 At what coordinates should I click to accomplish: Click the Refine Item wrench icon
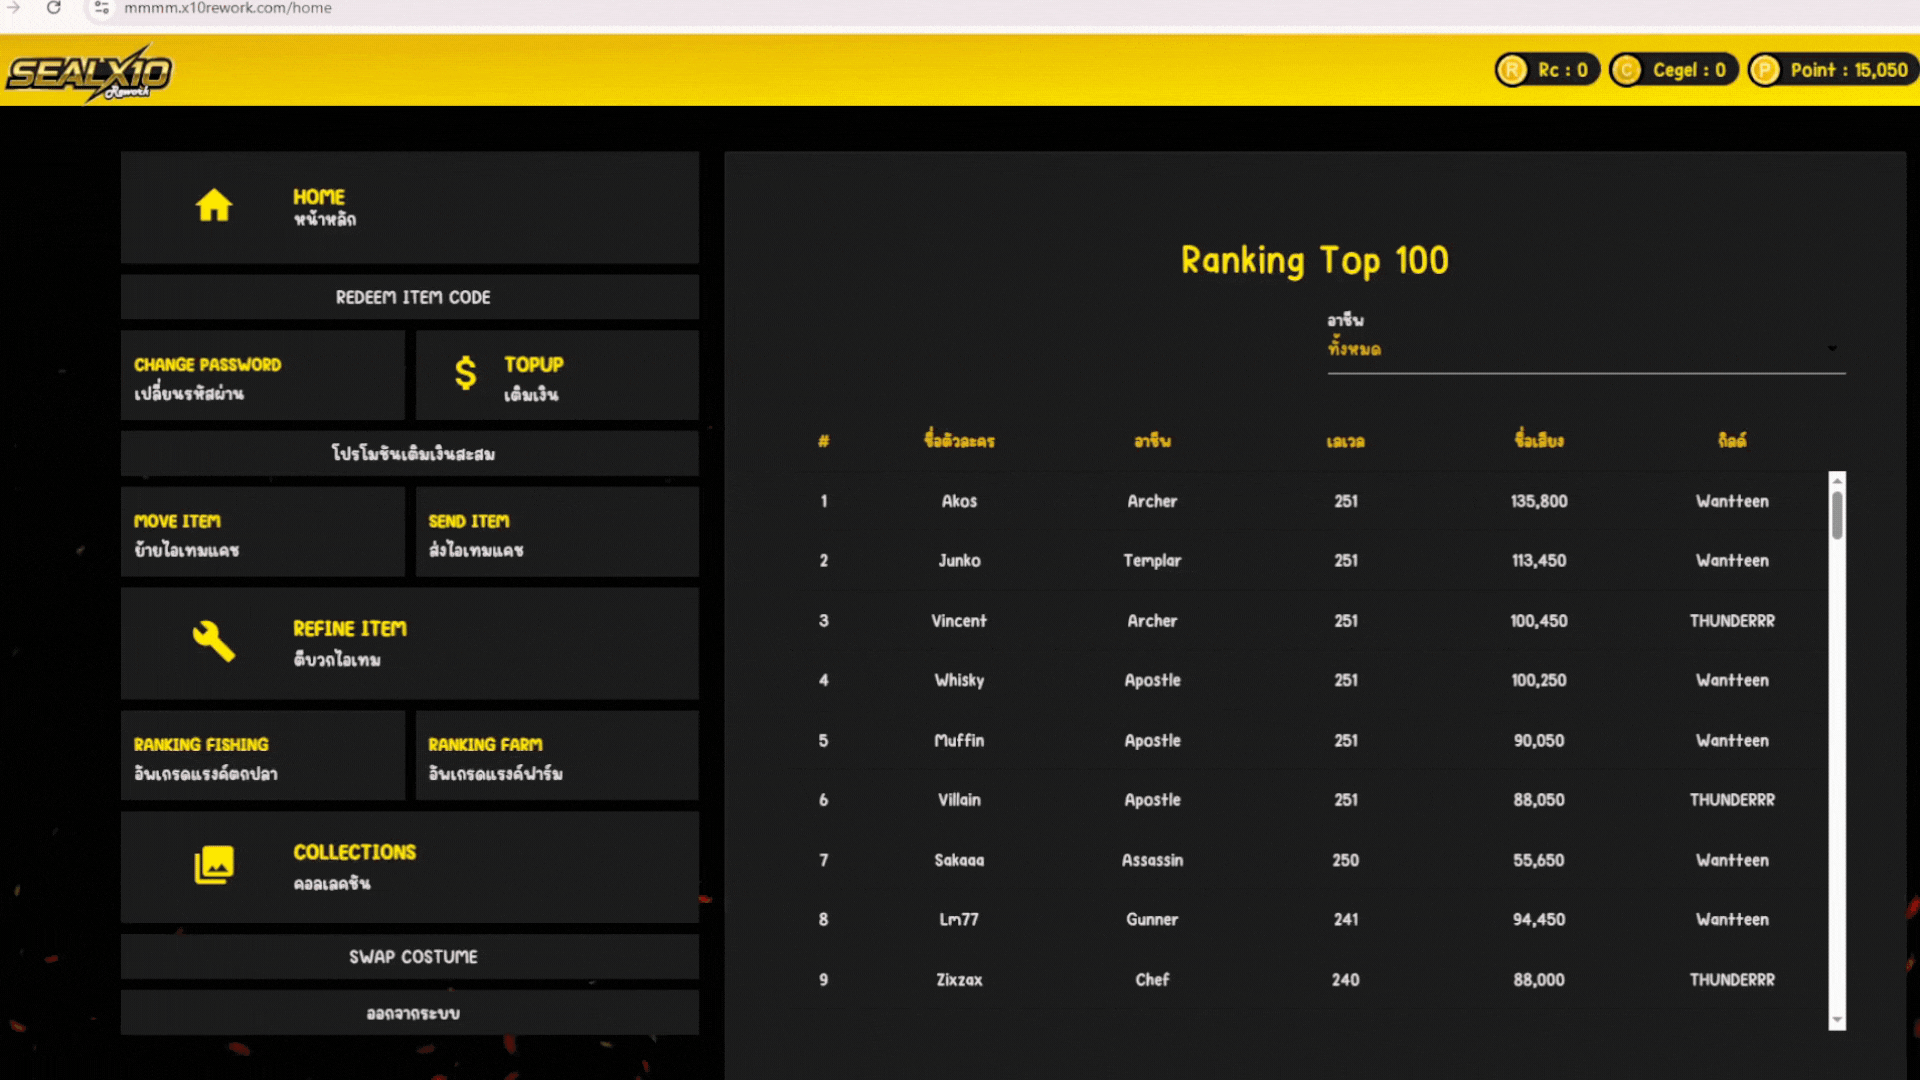(x=213, y=641)
